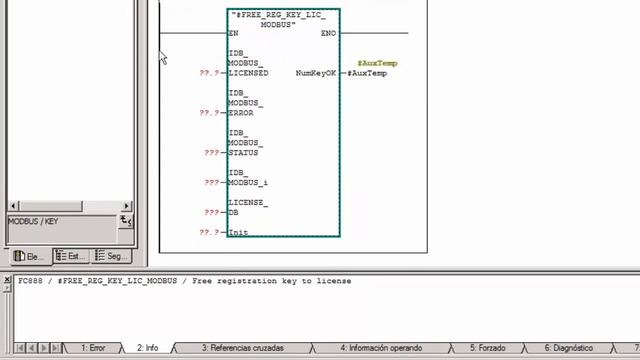Click the block title '#FREE_REG_KEY_LIC_MODBUS'
This screenshot has width=640, height=360.
point(278,20)
